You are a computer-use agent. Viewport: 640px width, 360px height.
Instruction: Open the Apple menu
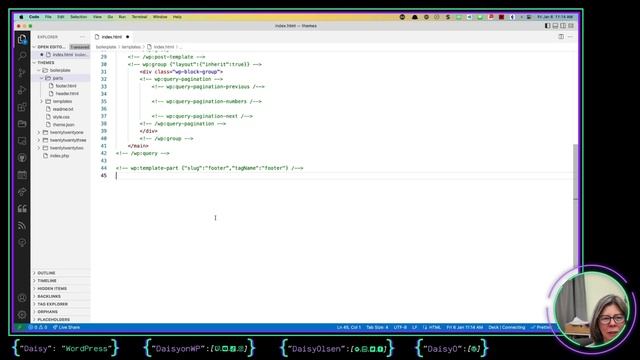tap(21, 17)
